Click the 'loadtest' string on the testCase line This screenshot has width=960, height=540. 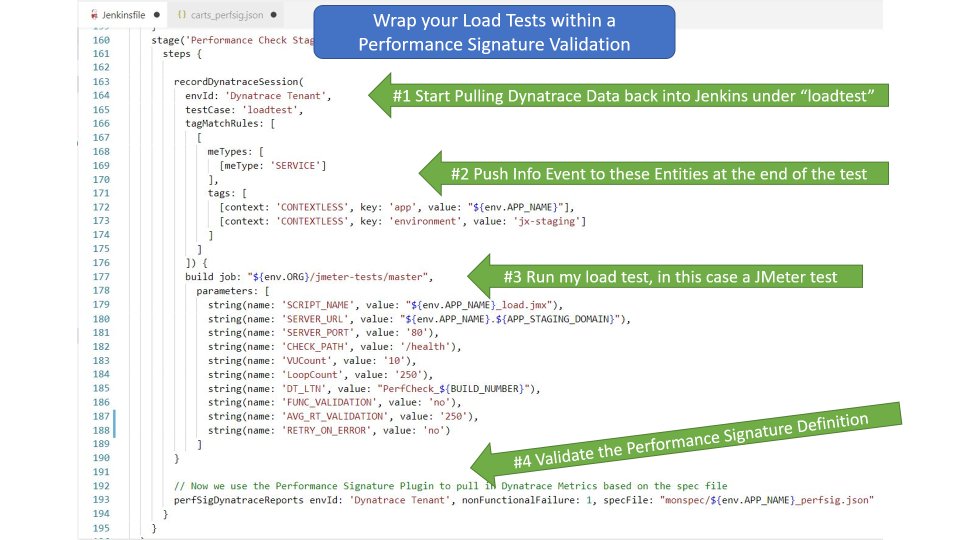270,110
